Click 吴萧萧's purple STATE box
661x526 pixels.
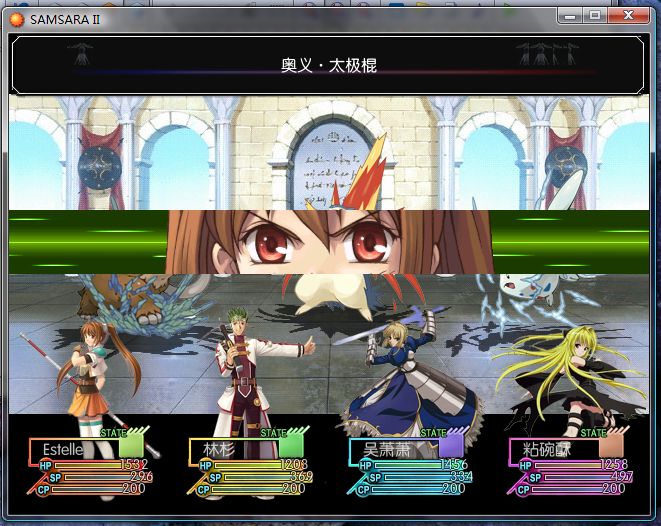[x=451, y=447]
